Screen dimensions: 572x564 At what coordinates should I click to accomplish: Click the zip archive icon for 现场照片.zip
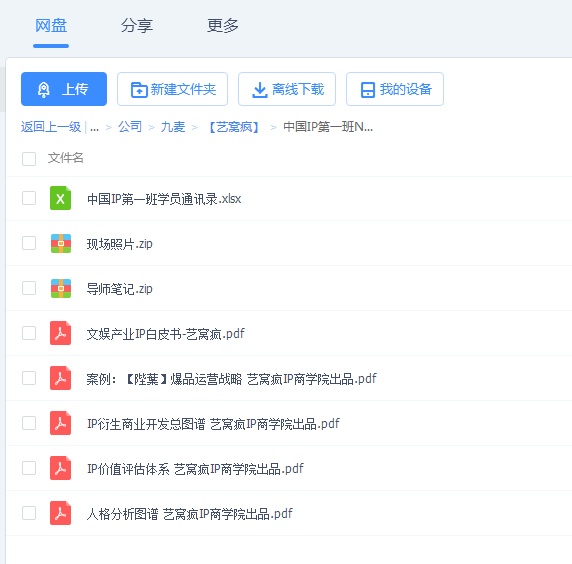click(x=61, y=243)
